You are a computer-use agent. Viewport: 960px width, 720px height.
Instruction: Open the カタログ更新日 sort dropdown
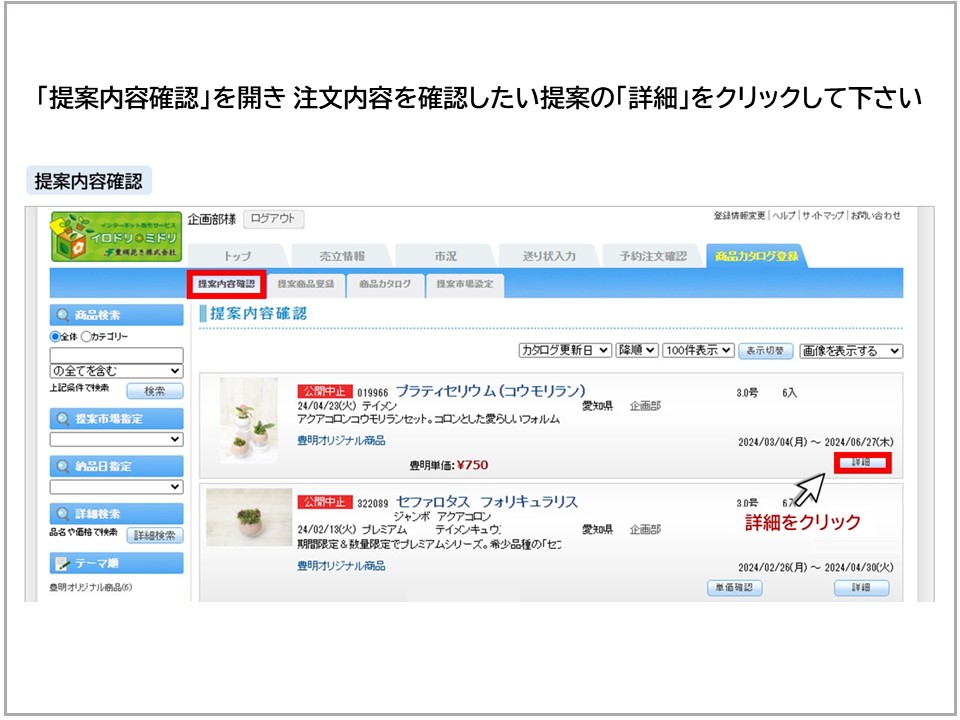click(564, 351)
